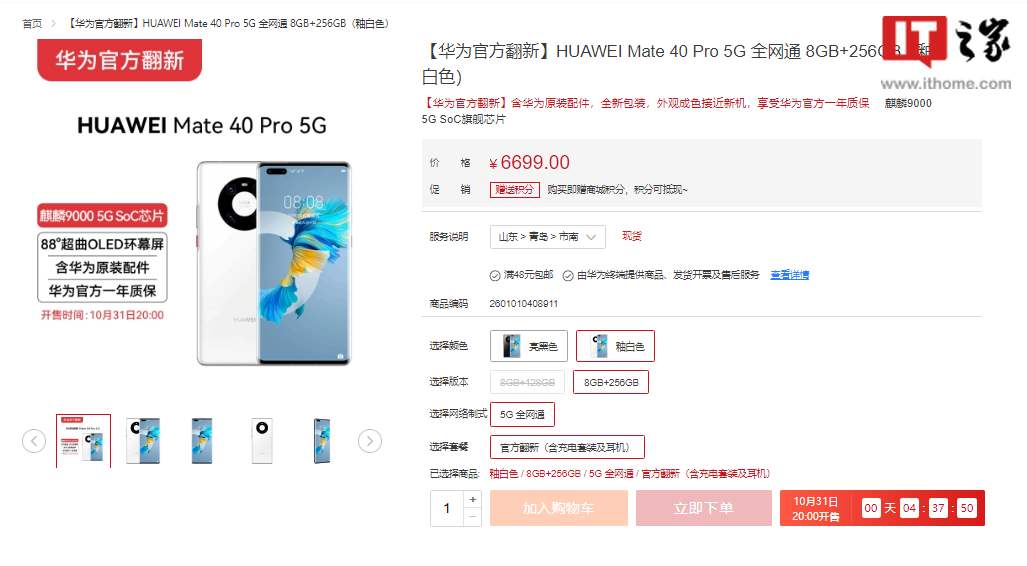1027x566 pixels.
Task: Go to 首页 in the breadcrumb
Action: [32, 24]
